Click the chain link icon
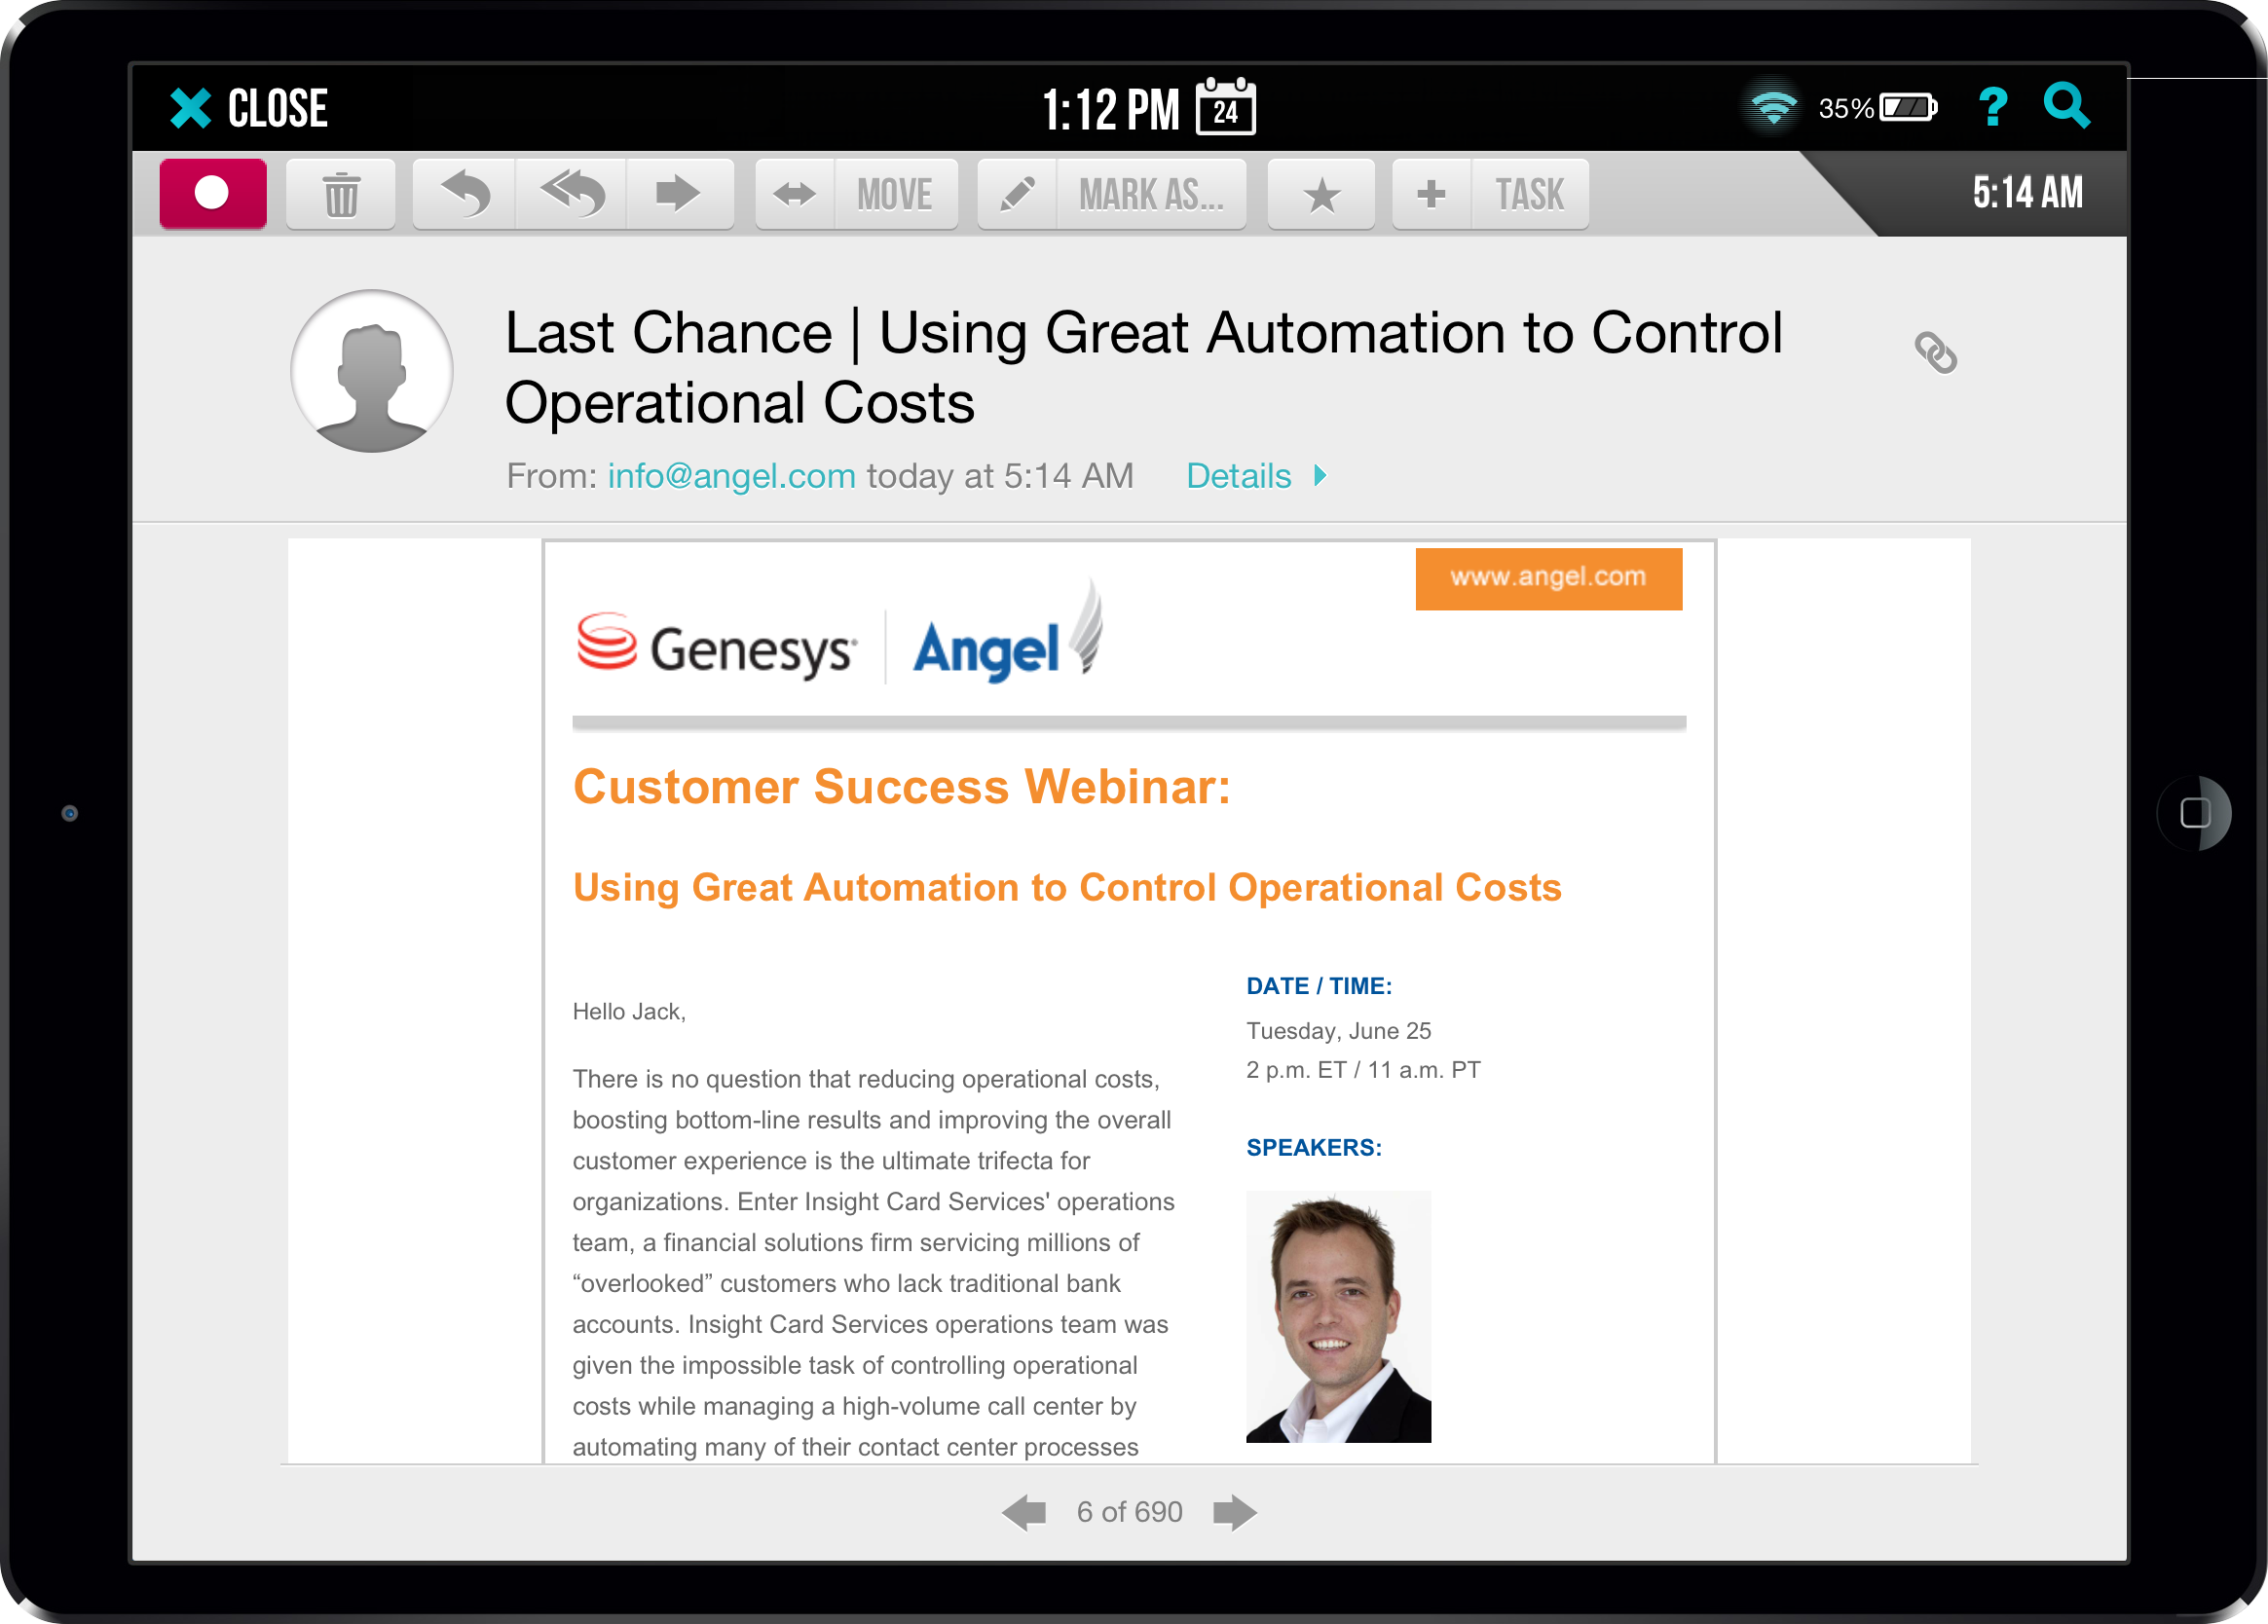 coord(1935,353)
